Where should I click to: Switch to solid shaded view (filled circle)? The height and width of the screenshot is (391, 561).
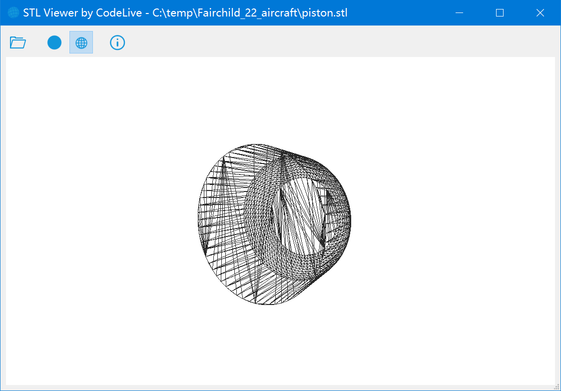(54, 43)
